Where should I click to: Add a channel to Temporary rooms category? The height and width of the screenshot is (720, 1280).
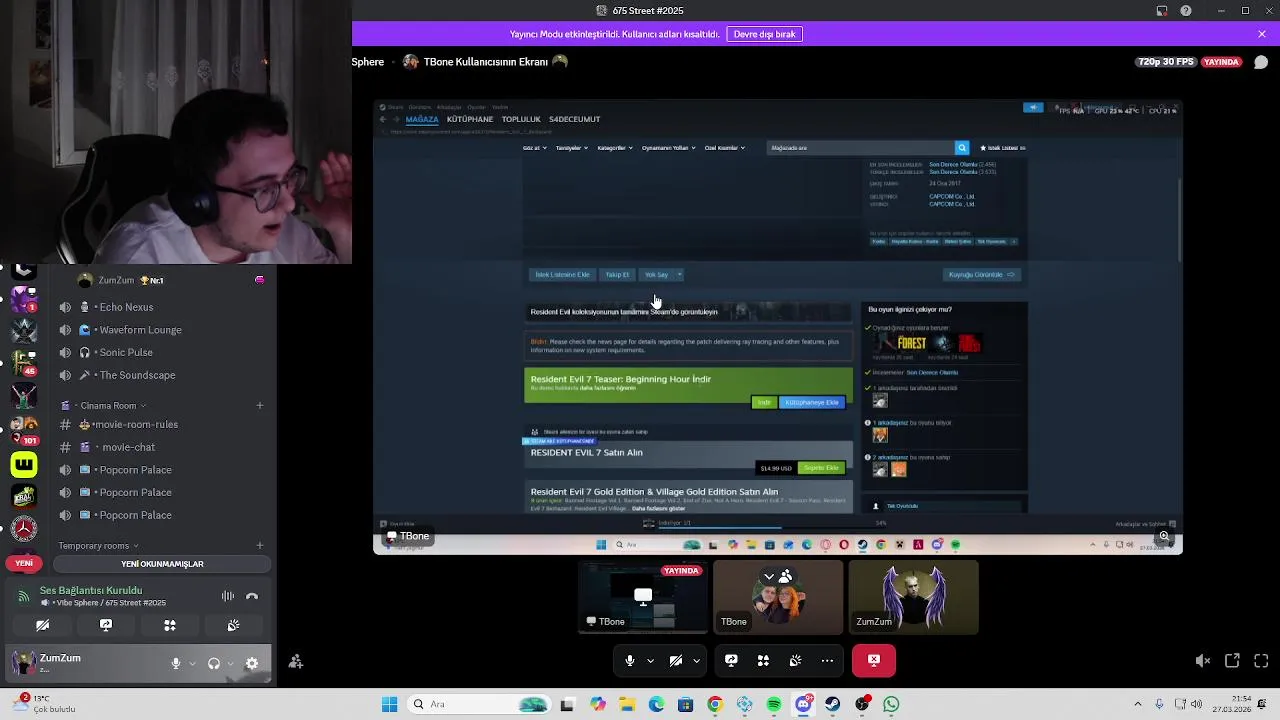(259, 545)
